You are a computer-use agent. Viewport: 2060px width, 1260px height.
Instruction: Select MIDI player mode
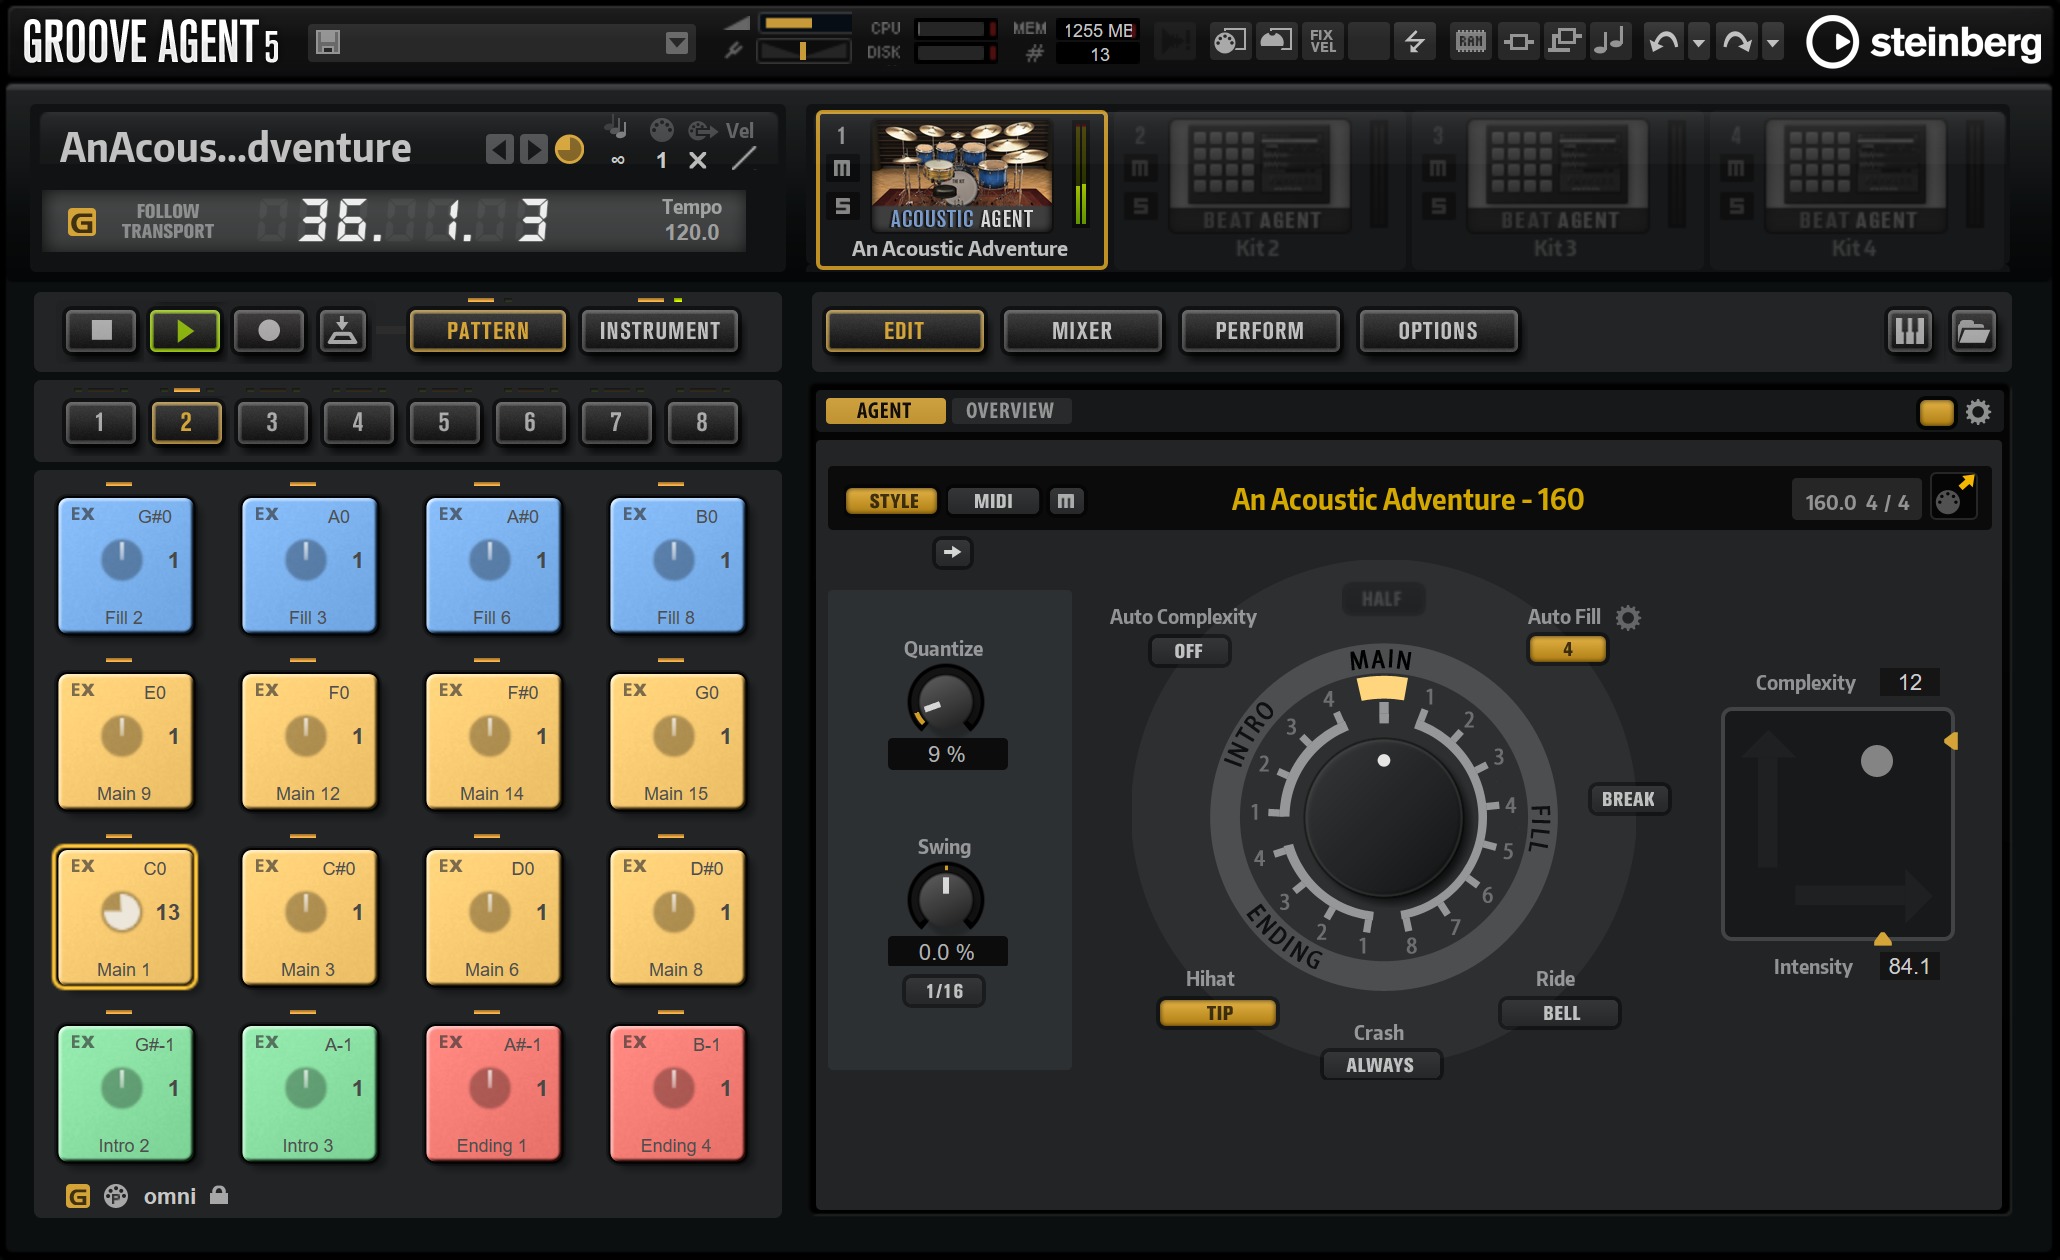click(993, 501)
